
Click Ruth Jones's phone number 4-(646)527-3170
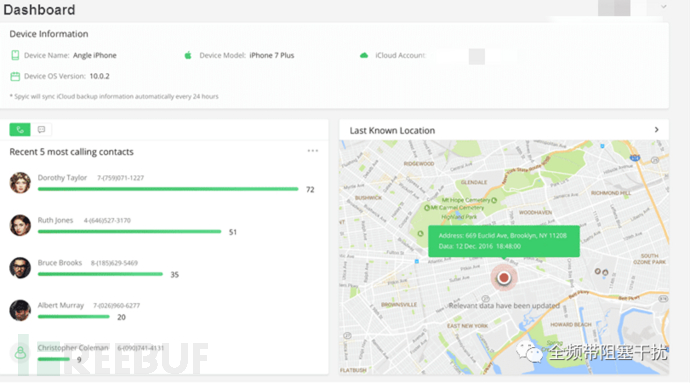point(107,221)
